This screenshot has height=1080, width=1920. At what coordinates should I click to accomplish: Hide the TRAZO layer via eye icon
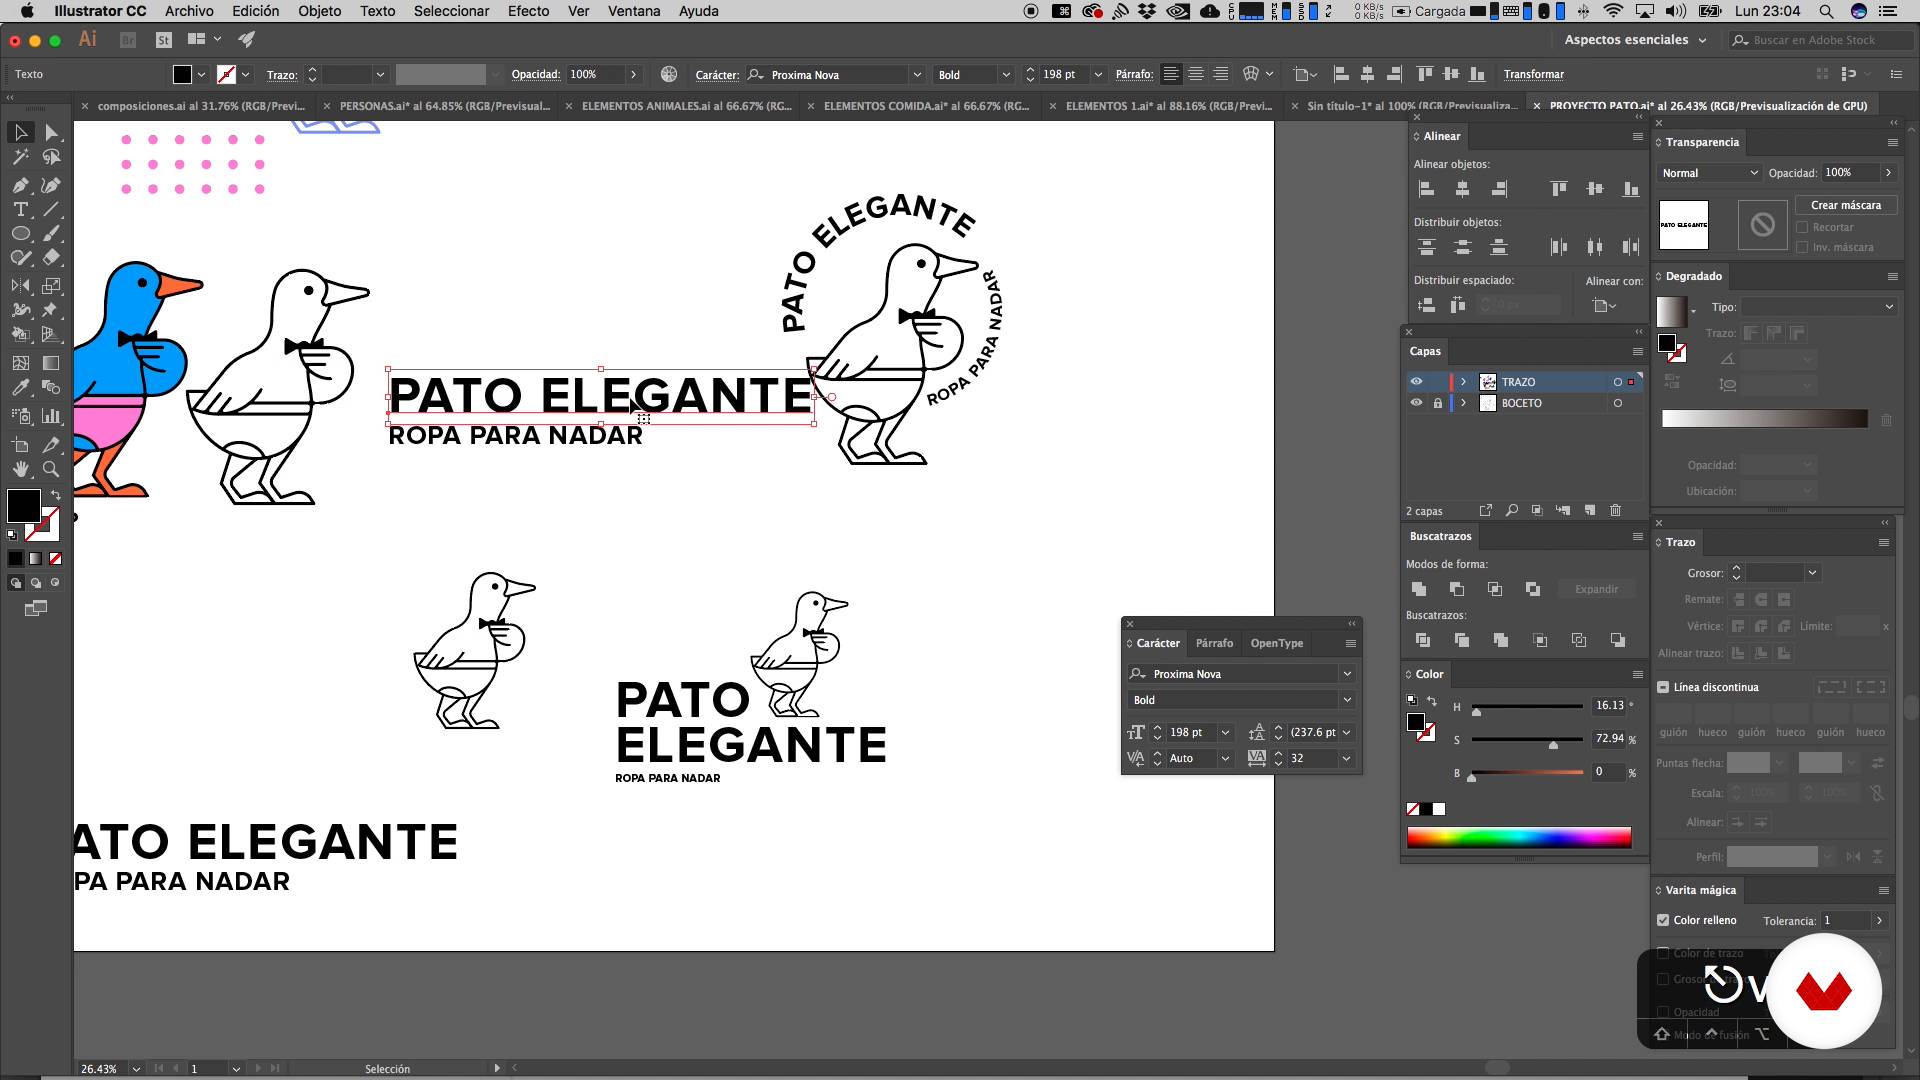coord(1416,382)
